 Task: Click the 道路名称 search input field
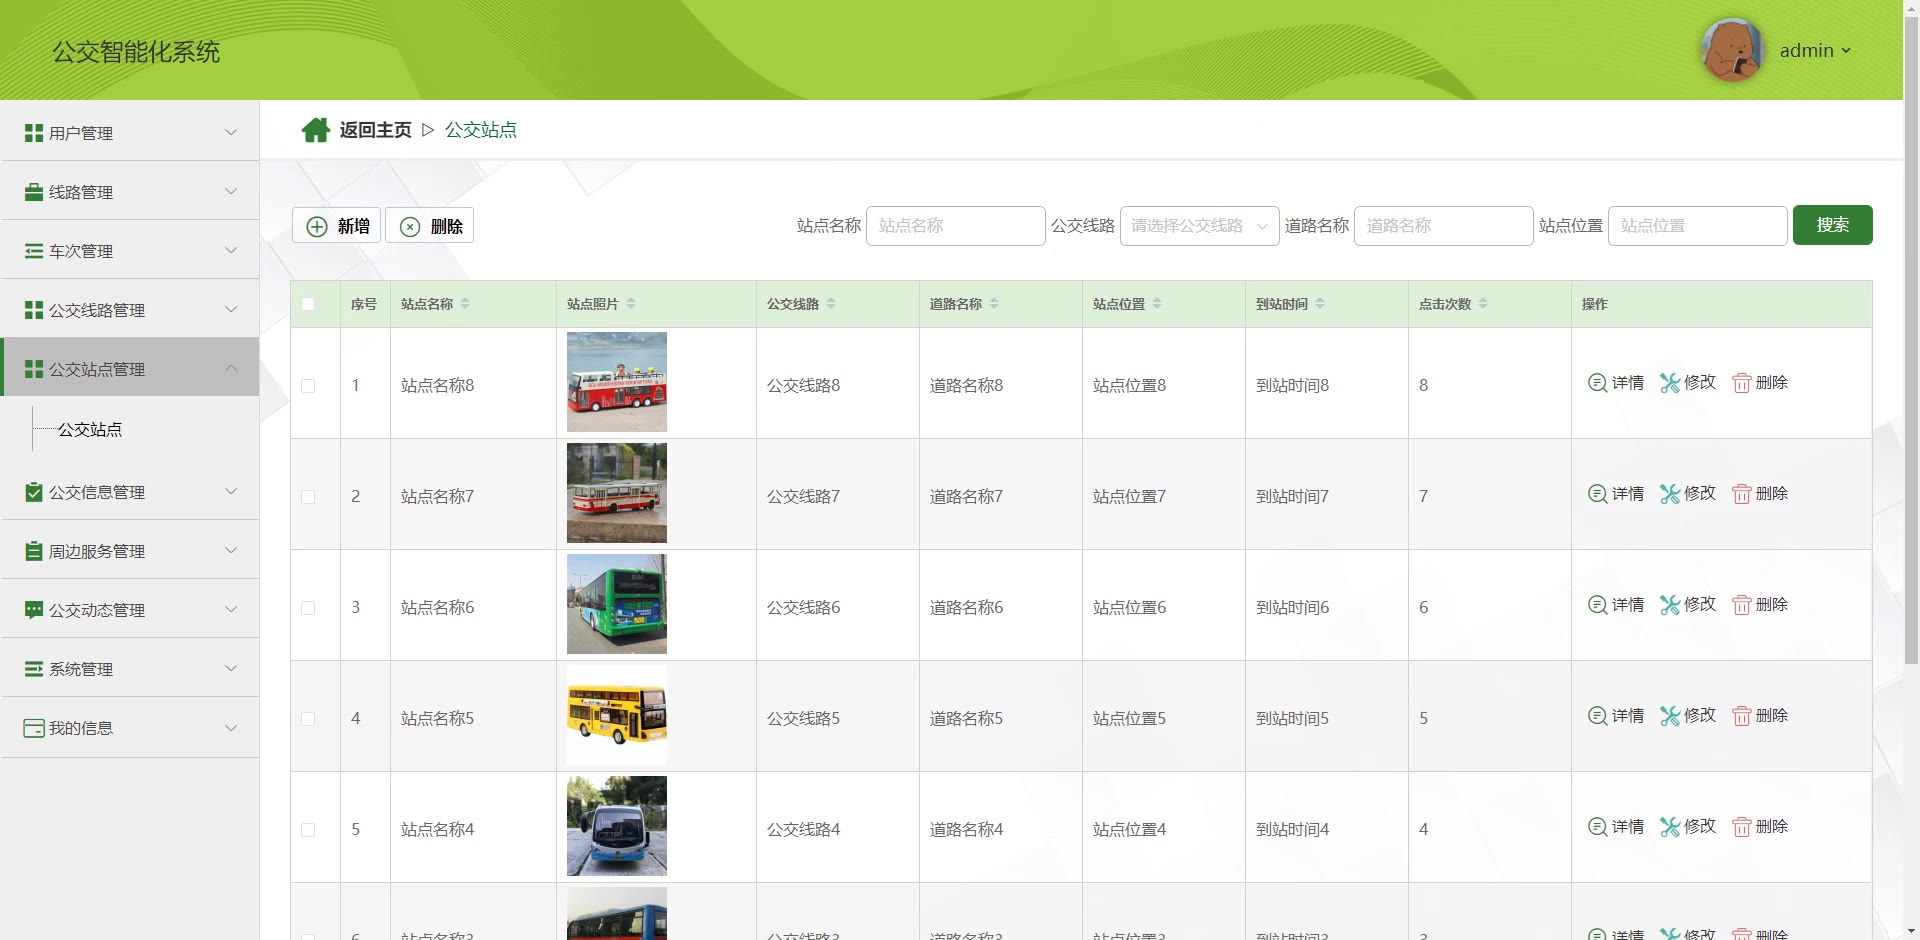click(x=1444, y=226)
